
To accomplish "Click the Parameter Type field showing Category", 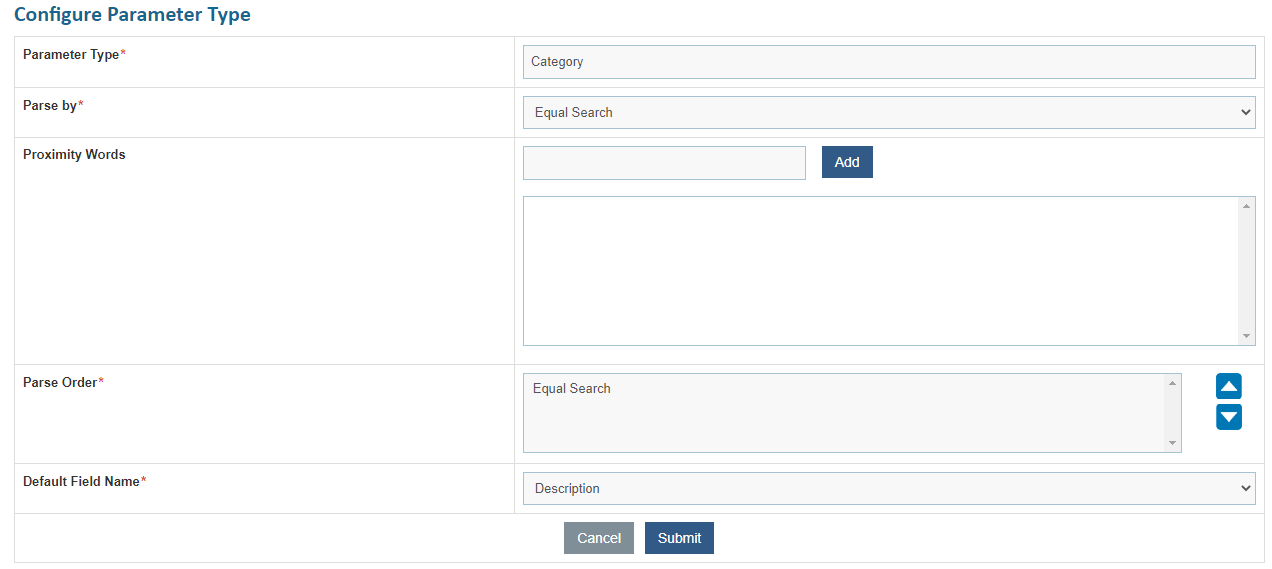I will coord(888,62).
